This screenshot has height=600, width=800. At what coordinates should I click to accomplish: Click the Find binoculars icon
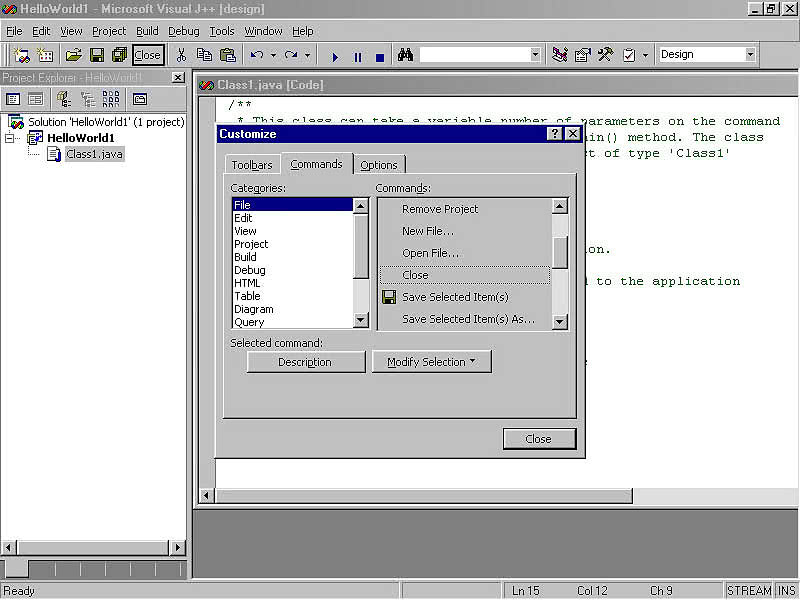pyautogui.click(x=406, y=55)
